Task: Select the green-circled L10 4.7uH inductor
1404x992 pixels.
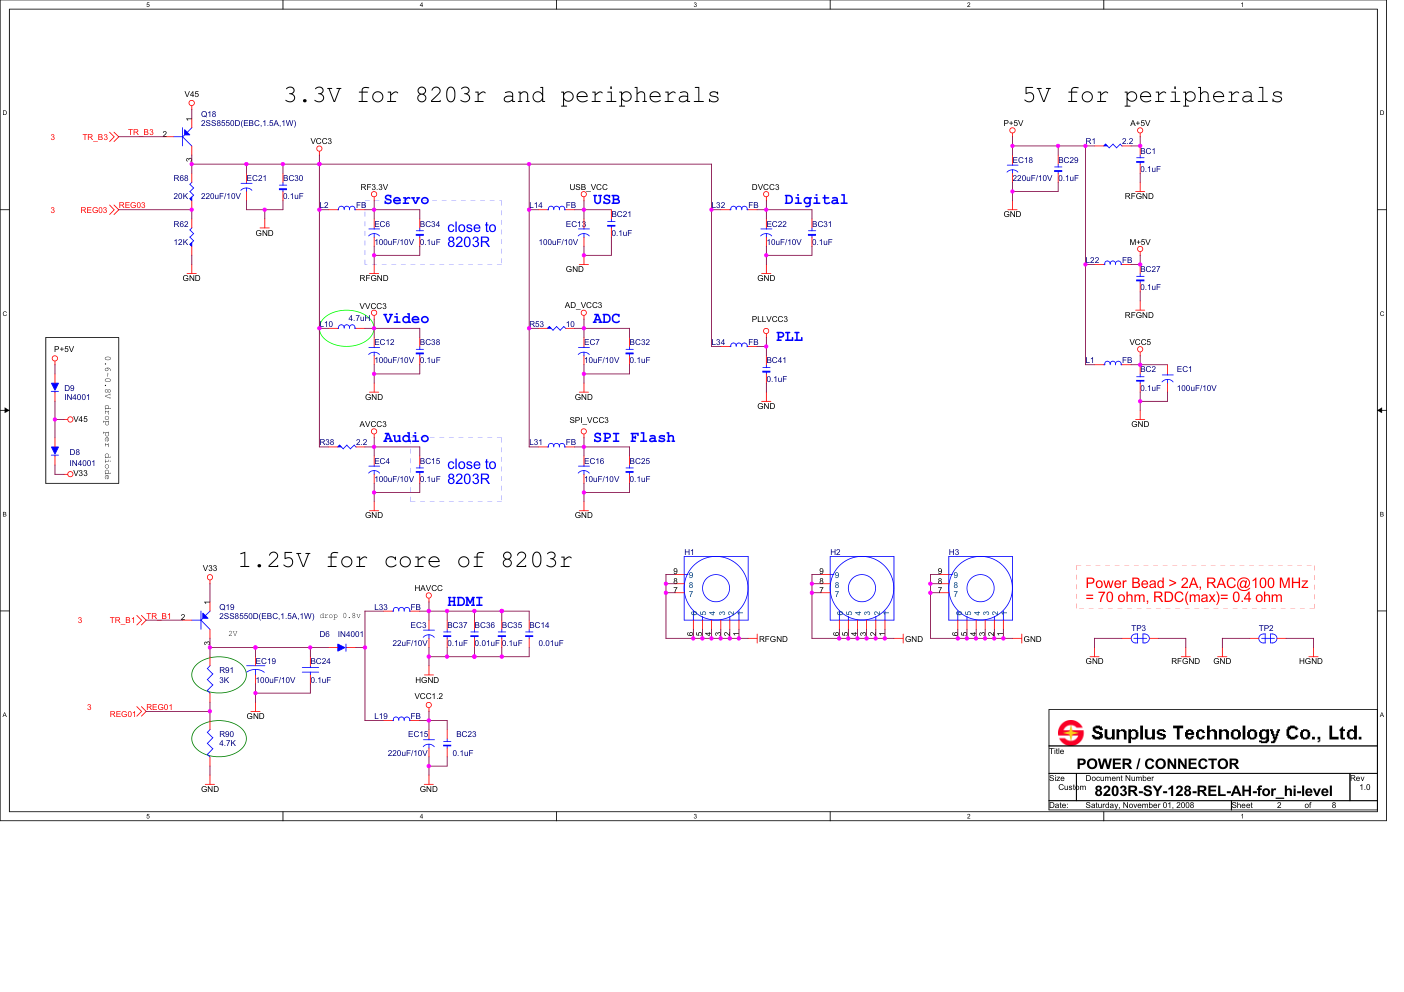Action: 347,327
